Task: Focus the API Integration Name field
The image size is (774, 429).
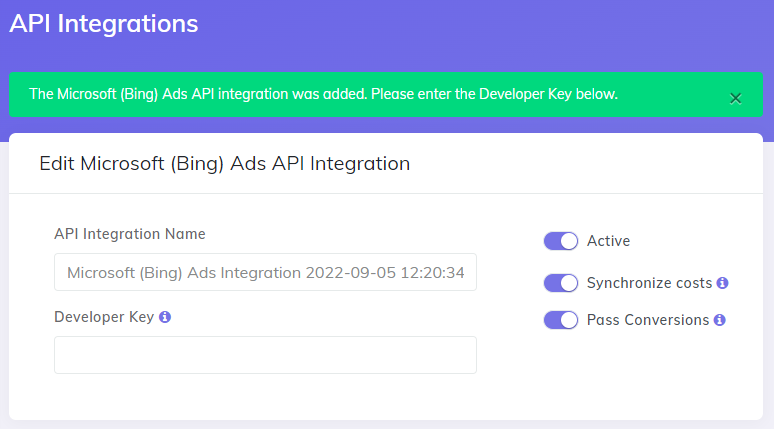Action: (266, 272)
